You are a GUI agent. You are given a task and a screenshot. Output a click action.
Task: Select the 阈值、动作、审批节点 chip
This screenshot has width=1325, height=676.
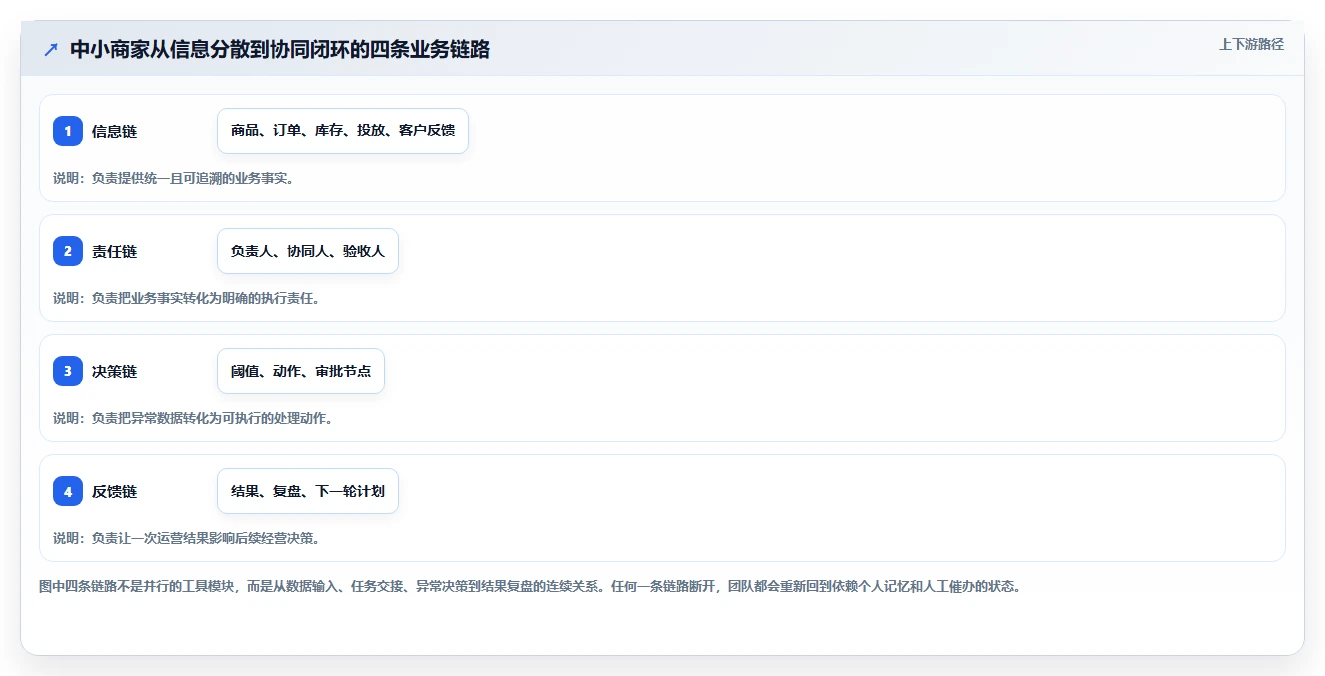pyautogui.click(x=301, y=371)
